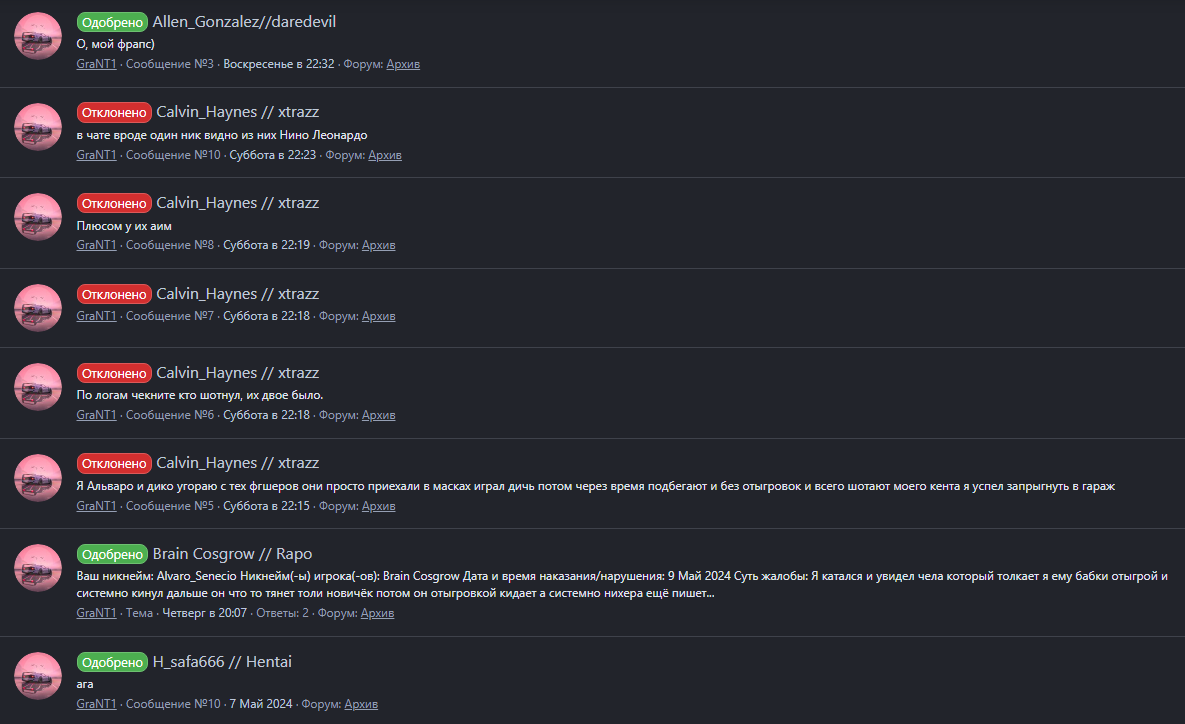Click GraNT1 link under the Brain Cosgrow thread

point(96,613)
